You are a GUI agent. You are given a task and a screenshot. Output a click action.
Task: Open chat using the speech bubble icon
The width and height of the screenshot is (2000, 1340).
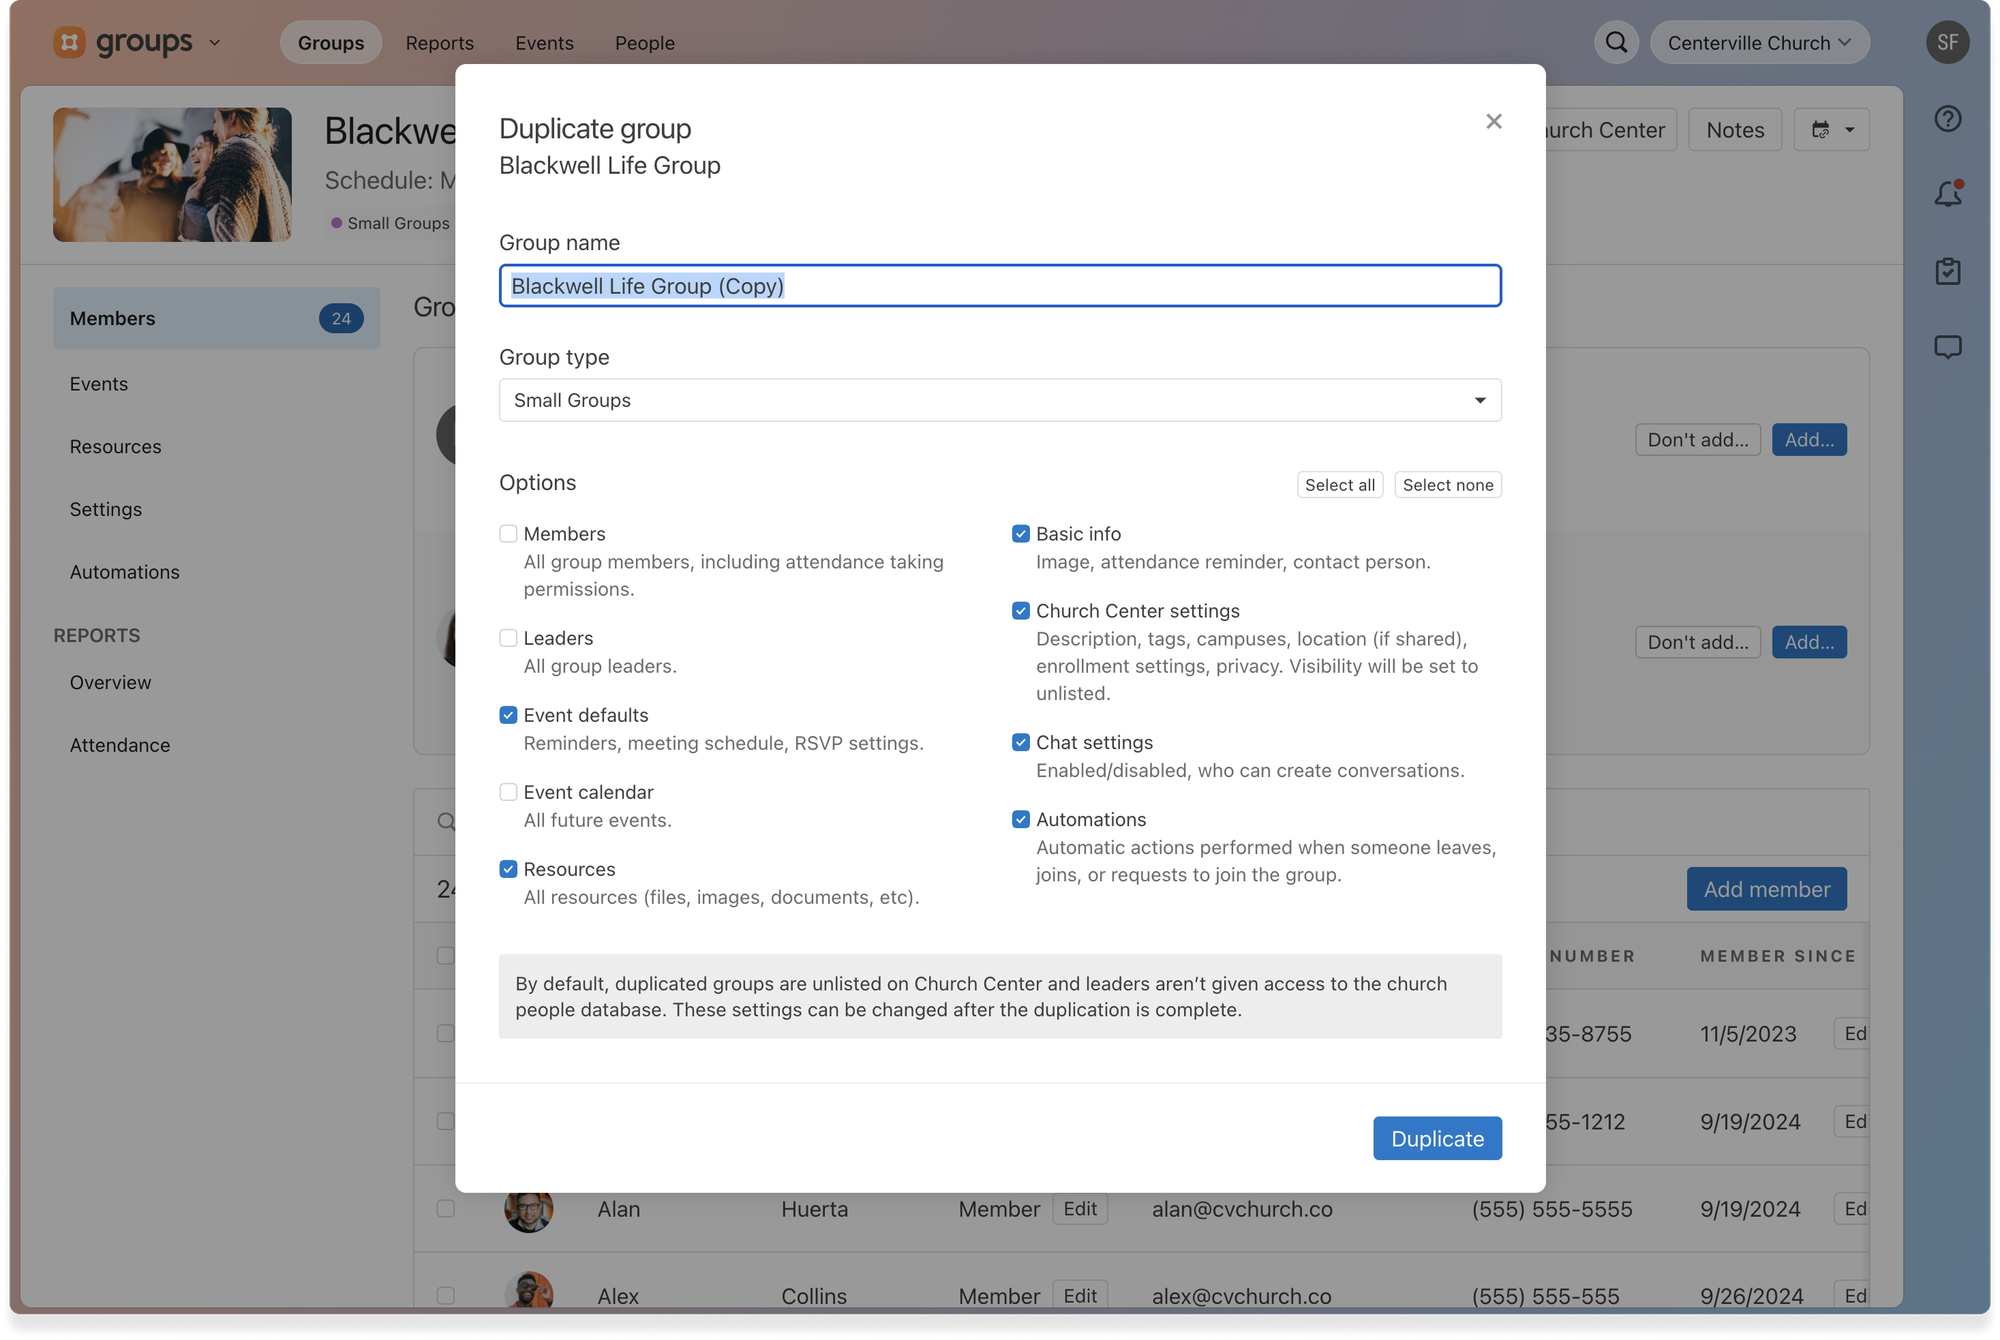[x=1948, y=347]
